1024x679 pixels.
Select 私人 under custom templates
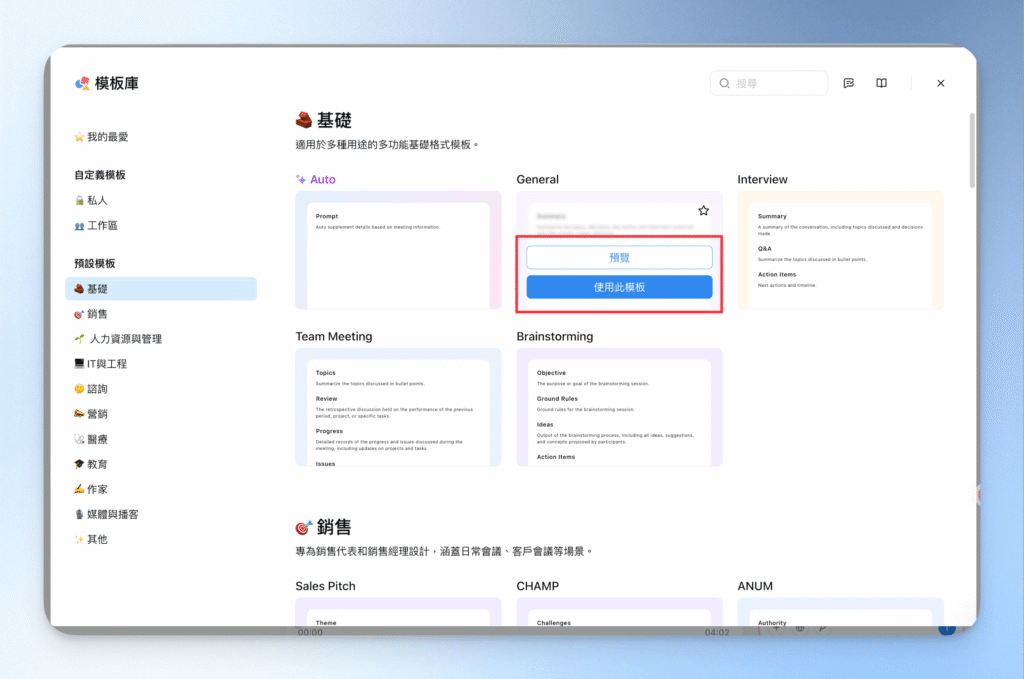tap(91, 200)
